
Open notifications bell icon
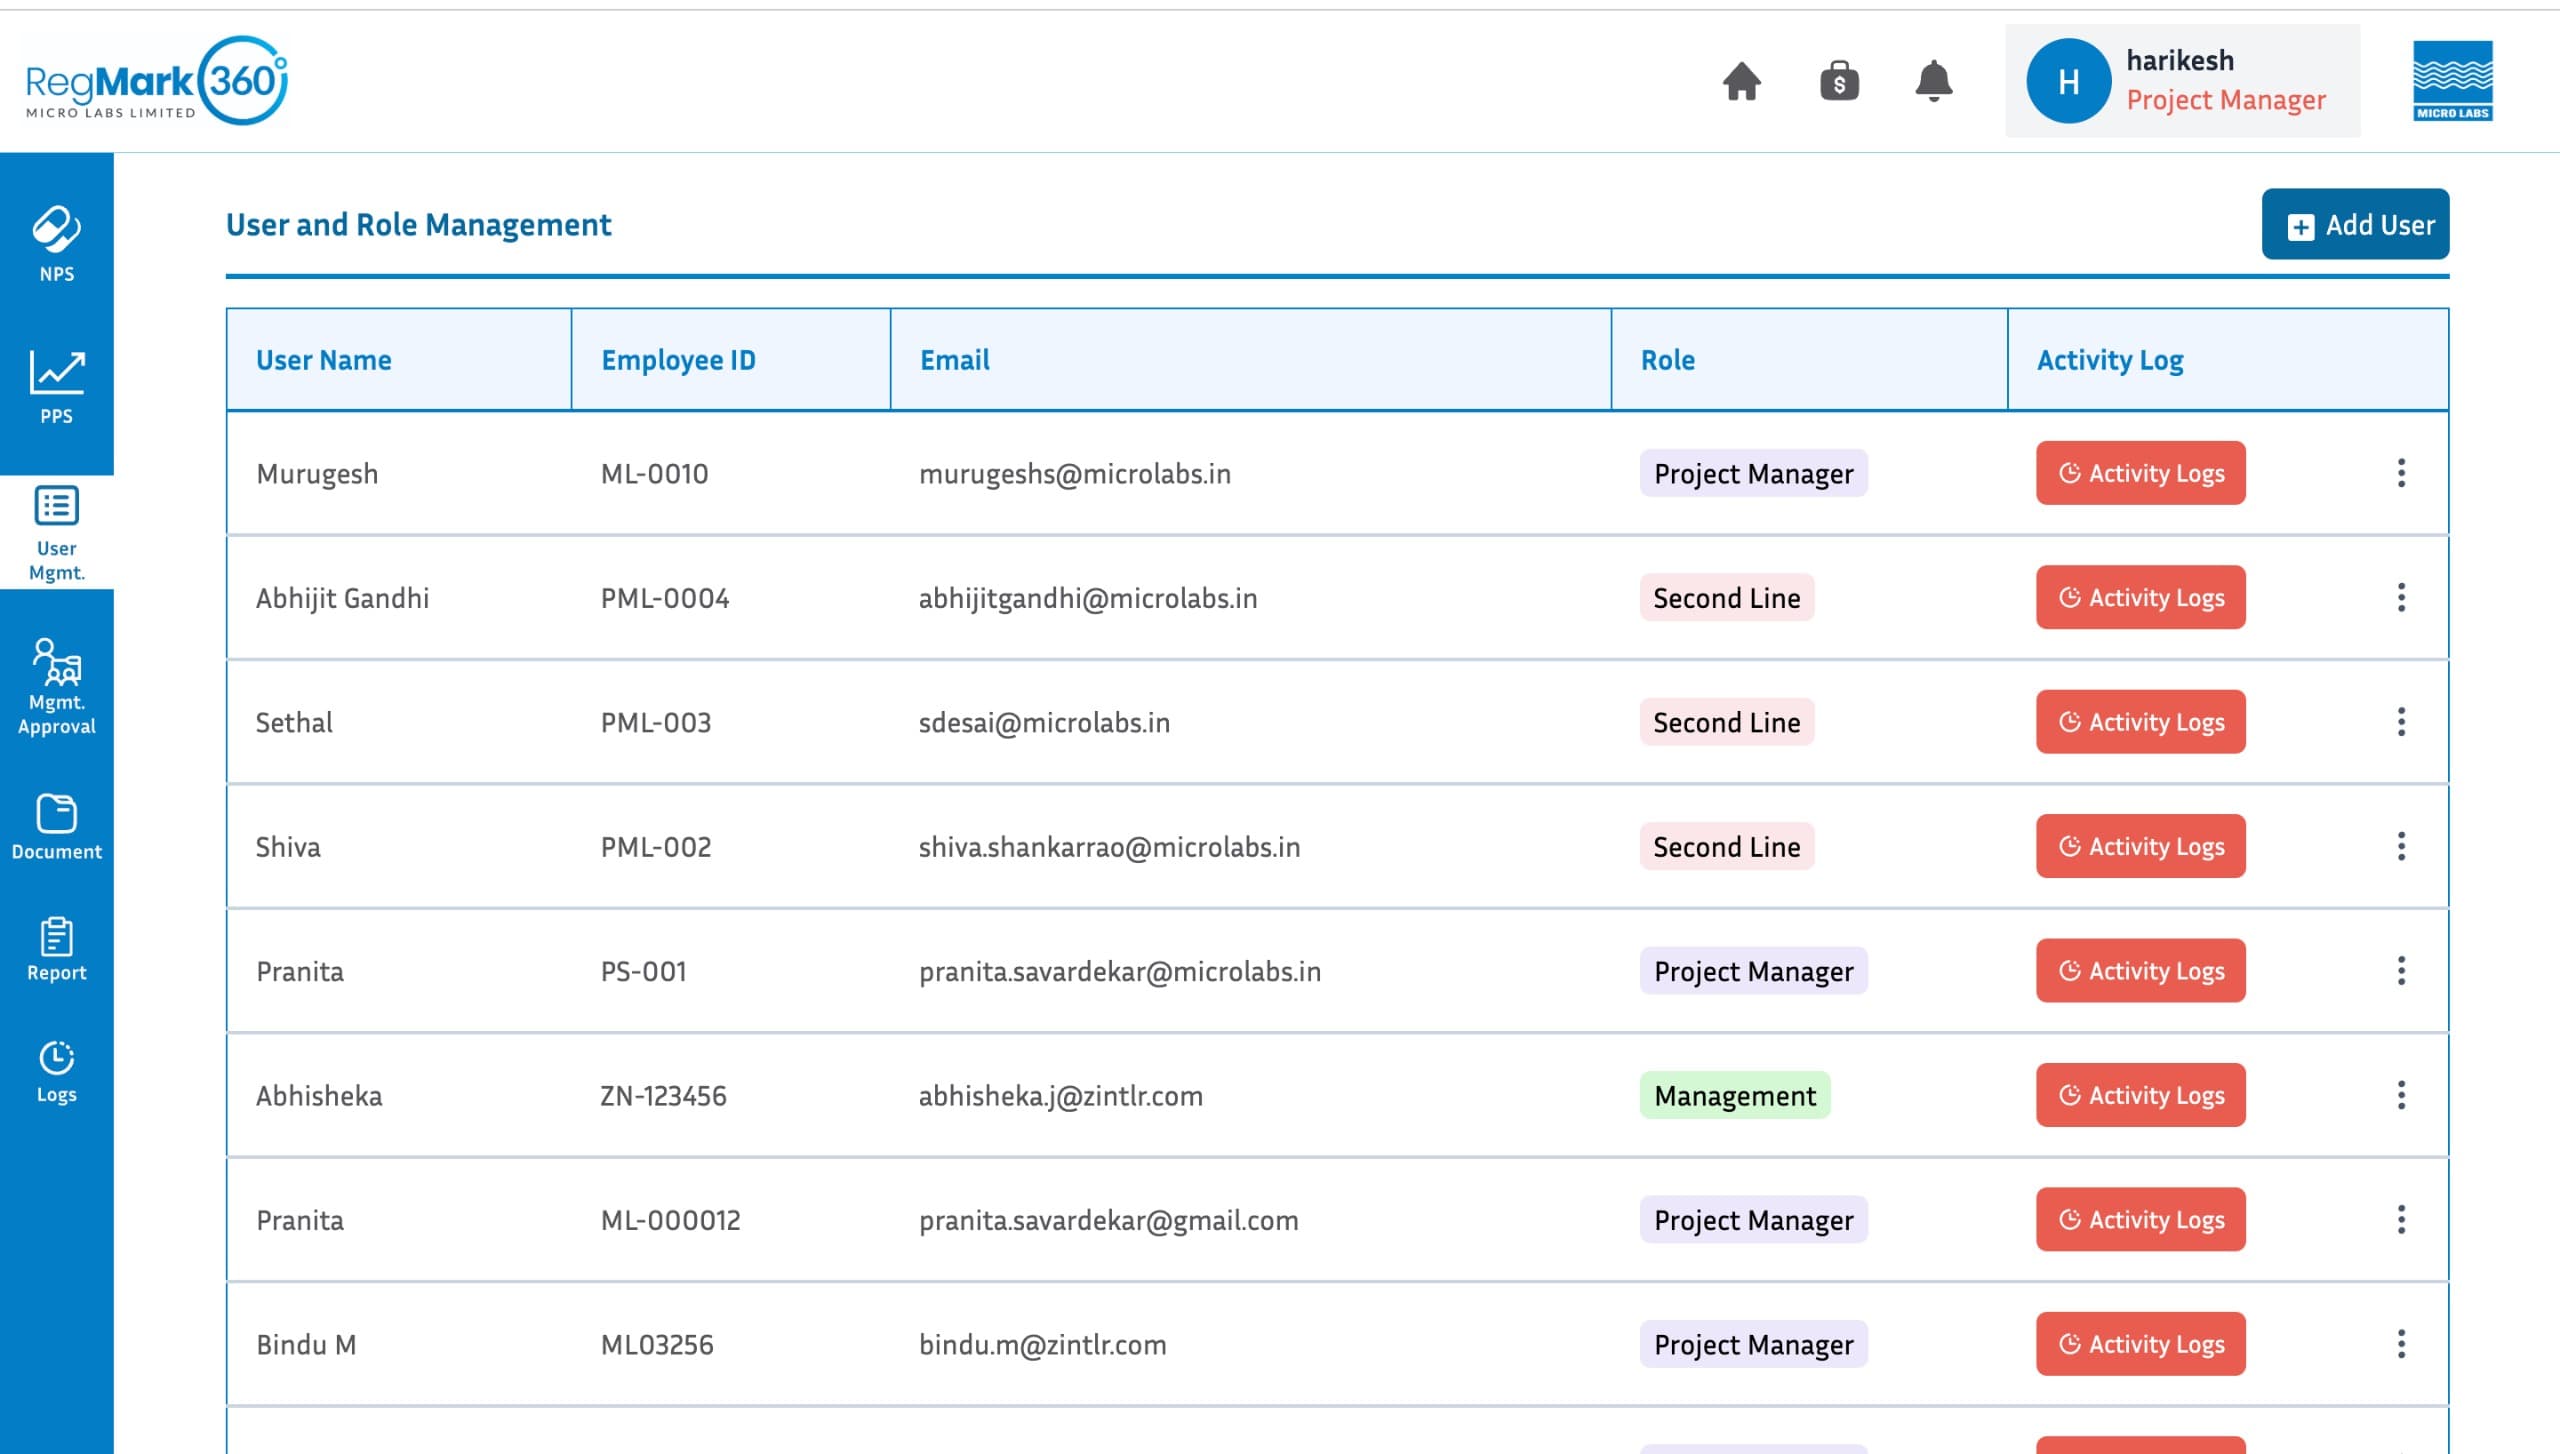point(1933,81)
